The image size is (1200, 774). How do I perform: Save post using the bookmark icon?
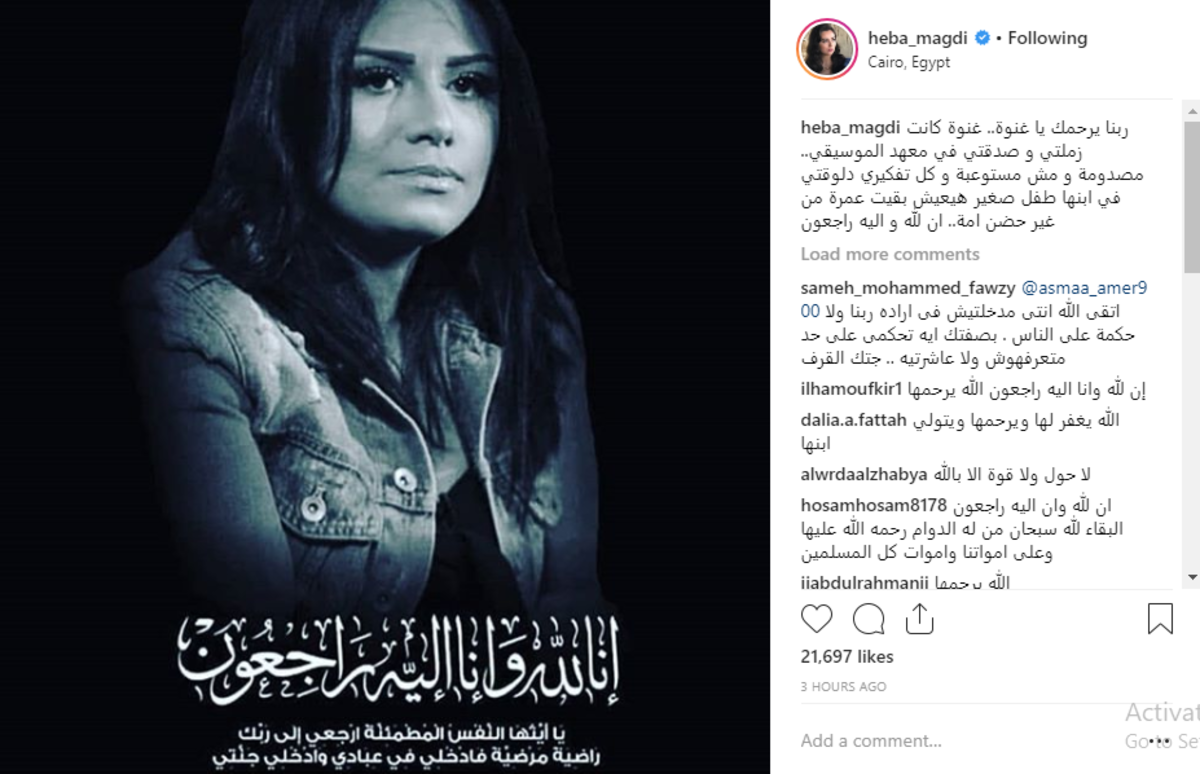click(1160, 619)
